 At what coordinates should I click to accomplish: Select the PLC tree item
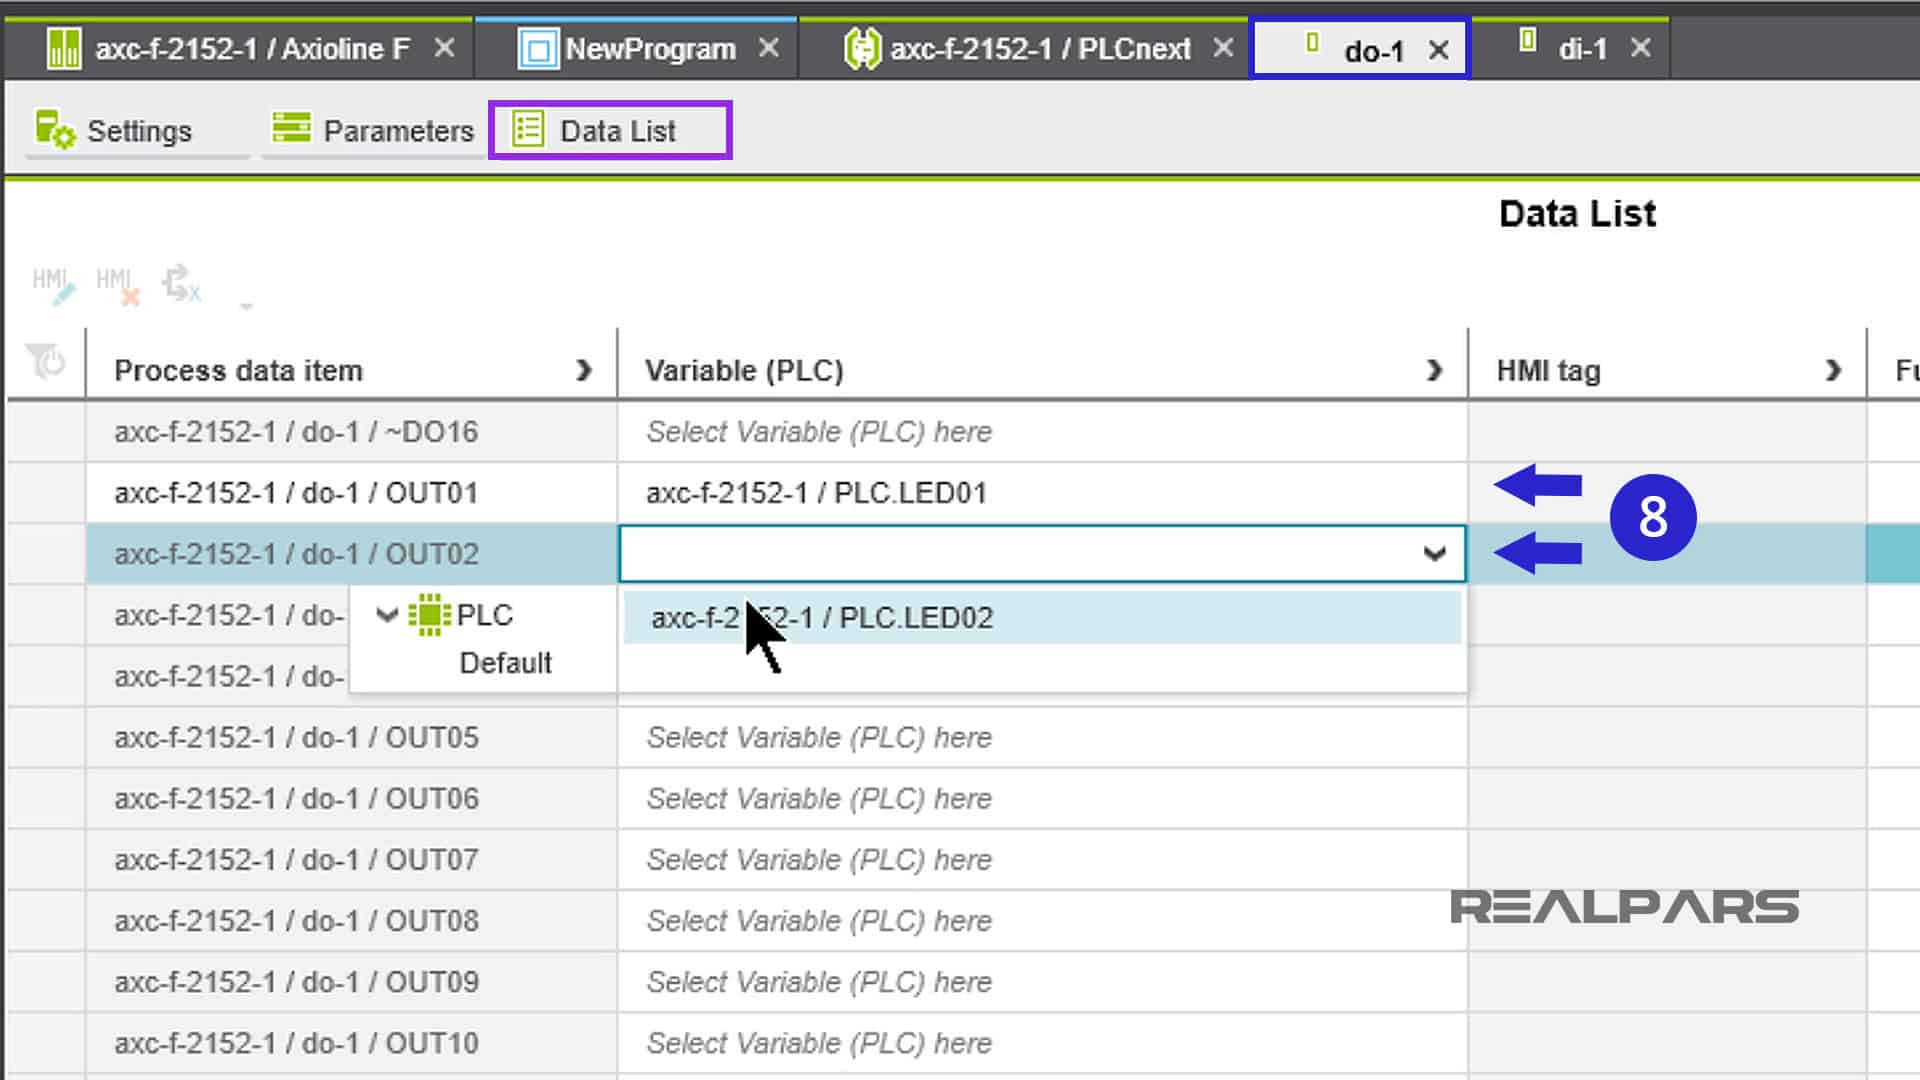484,615
